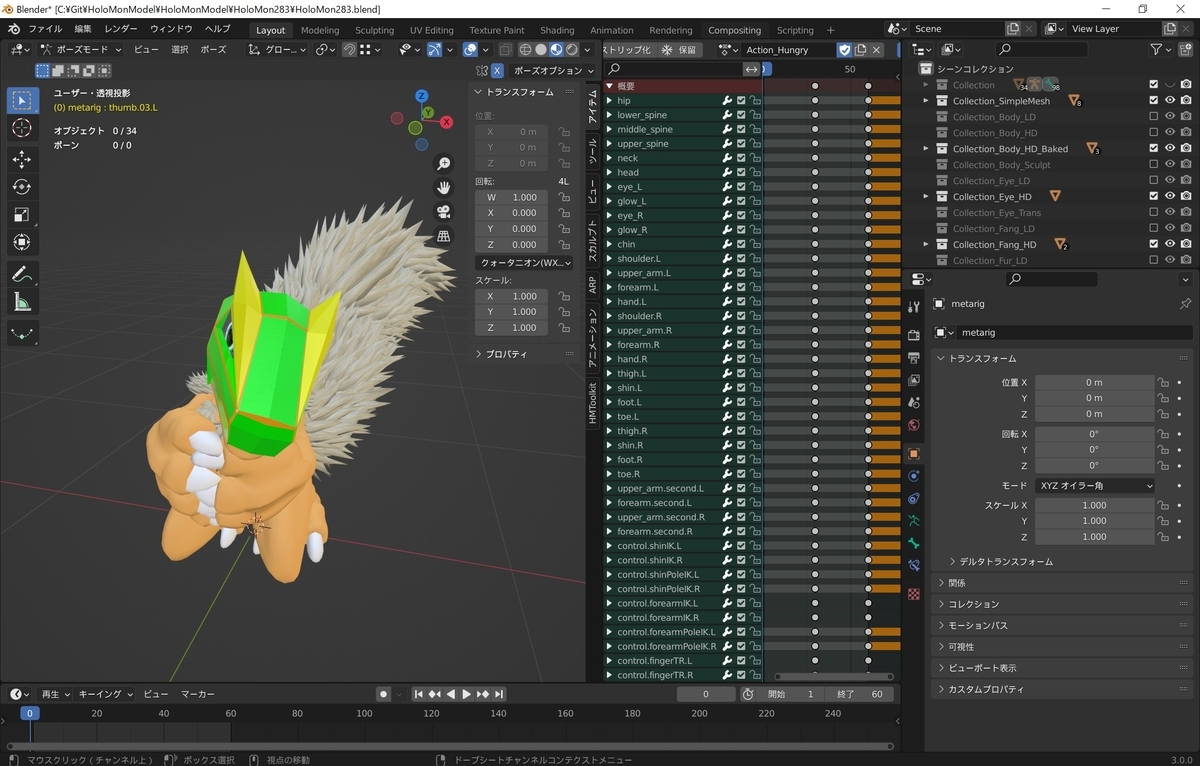
Task: Expand Collection_SimpleMesh in the outliner
Action: [926, 101]
